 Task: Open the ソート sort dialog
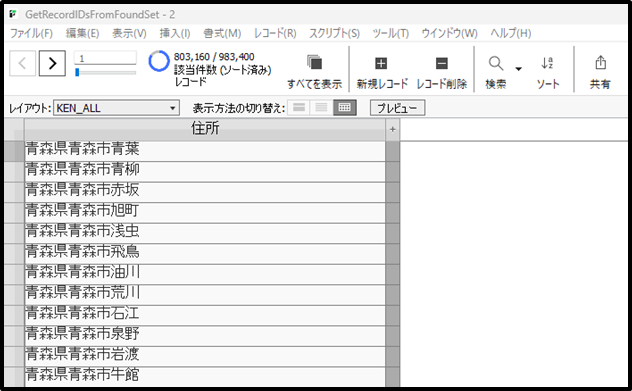tap(547, 63)
